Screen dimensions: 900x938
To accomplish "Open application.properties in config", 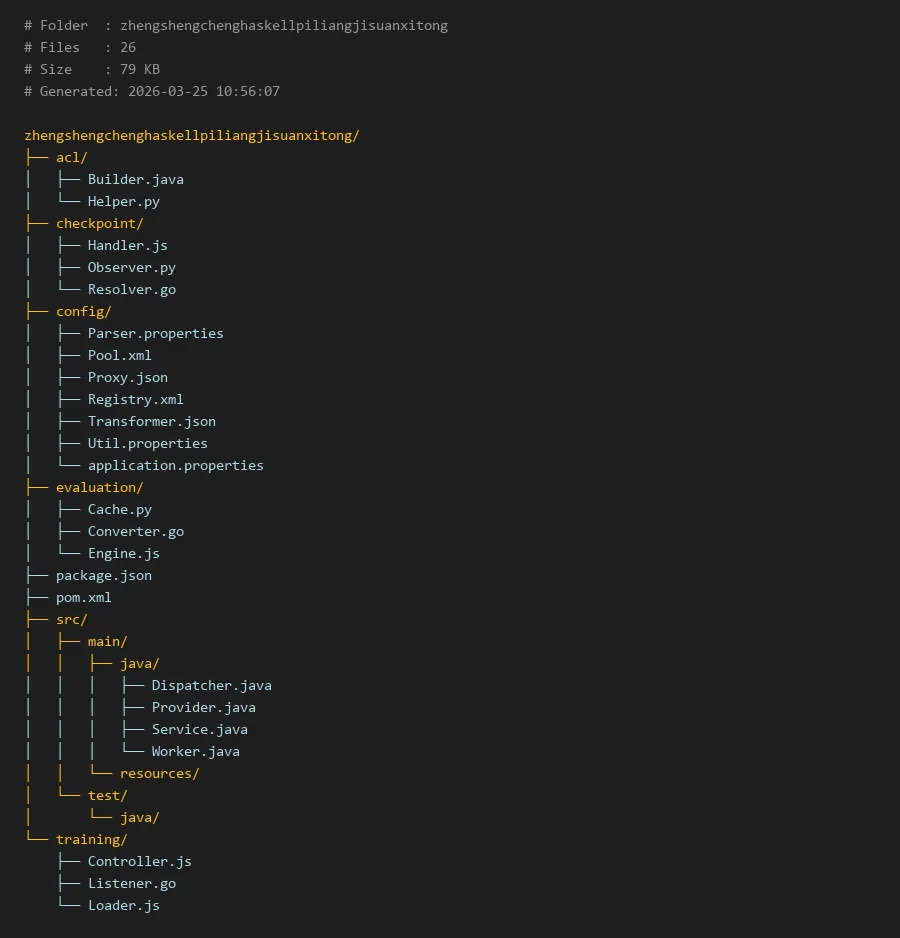I will coord(175,465).
